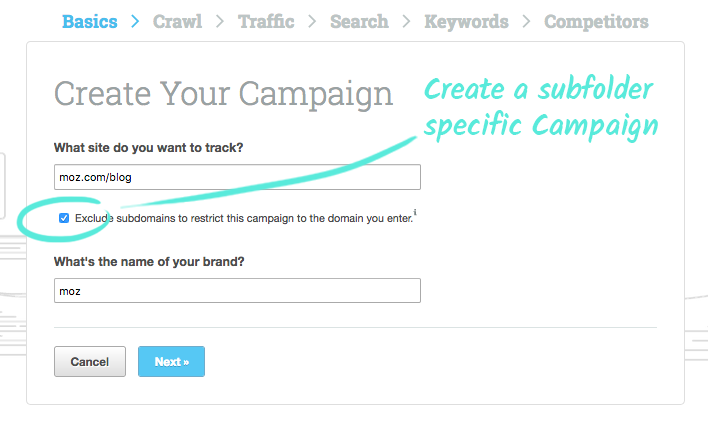708x427 pixels.
Task: Click the site URL field containing moz.com/blog
Action: (x=237, y=177)
